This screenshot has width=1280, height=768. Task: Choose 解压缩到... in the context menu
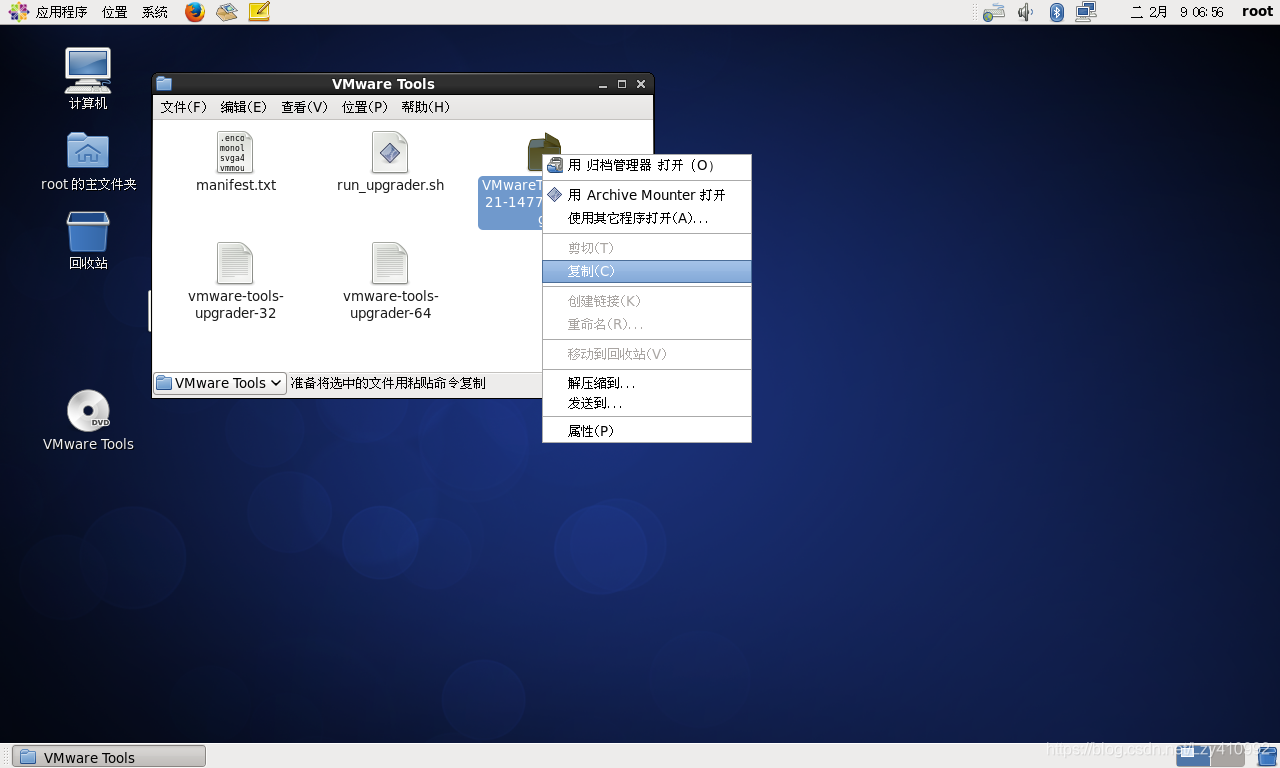[x=647, y=383]
